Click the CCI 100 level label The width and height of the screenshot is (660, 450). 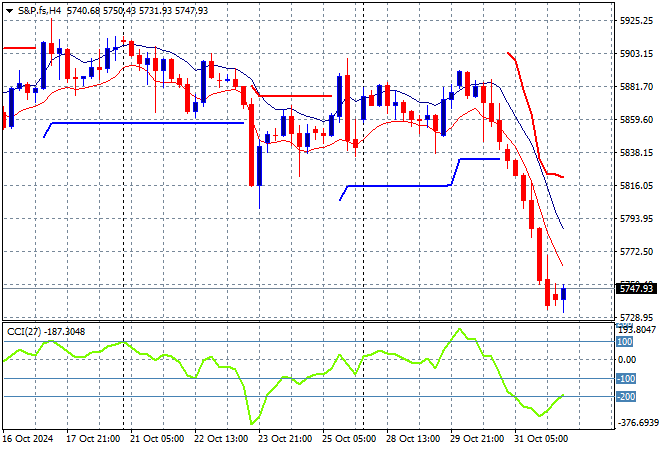pyautogui.click(x=625, y=342)
